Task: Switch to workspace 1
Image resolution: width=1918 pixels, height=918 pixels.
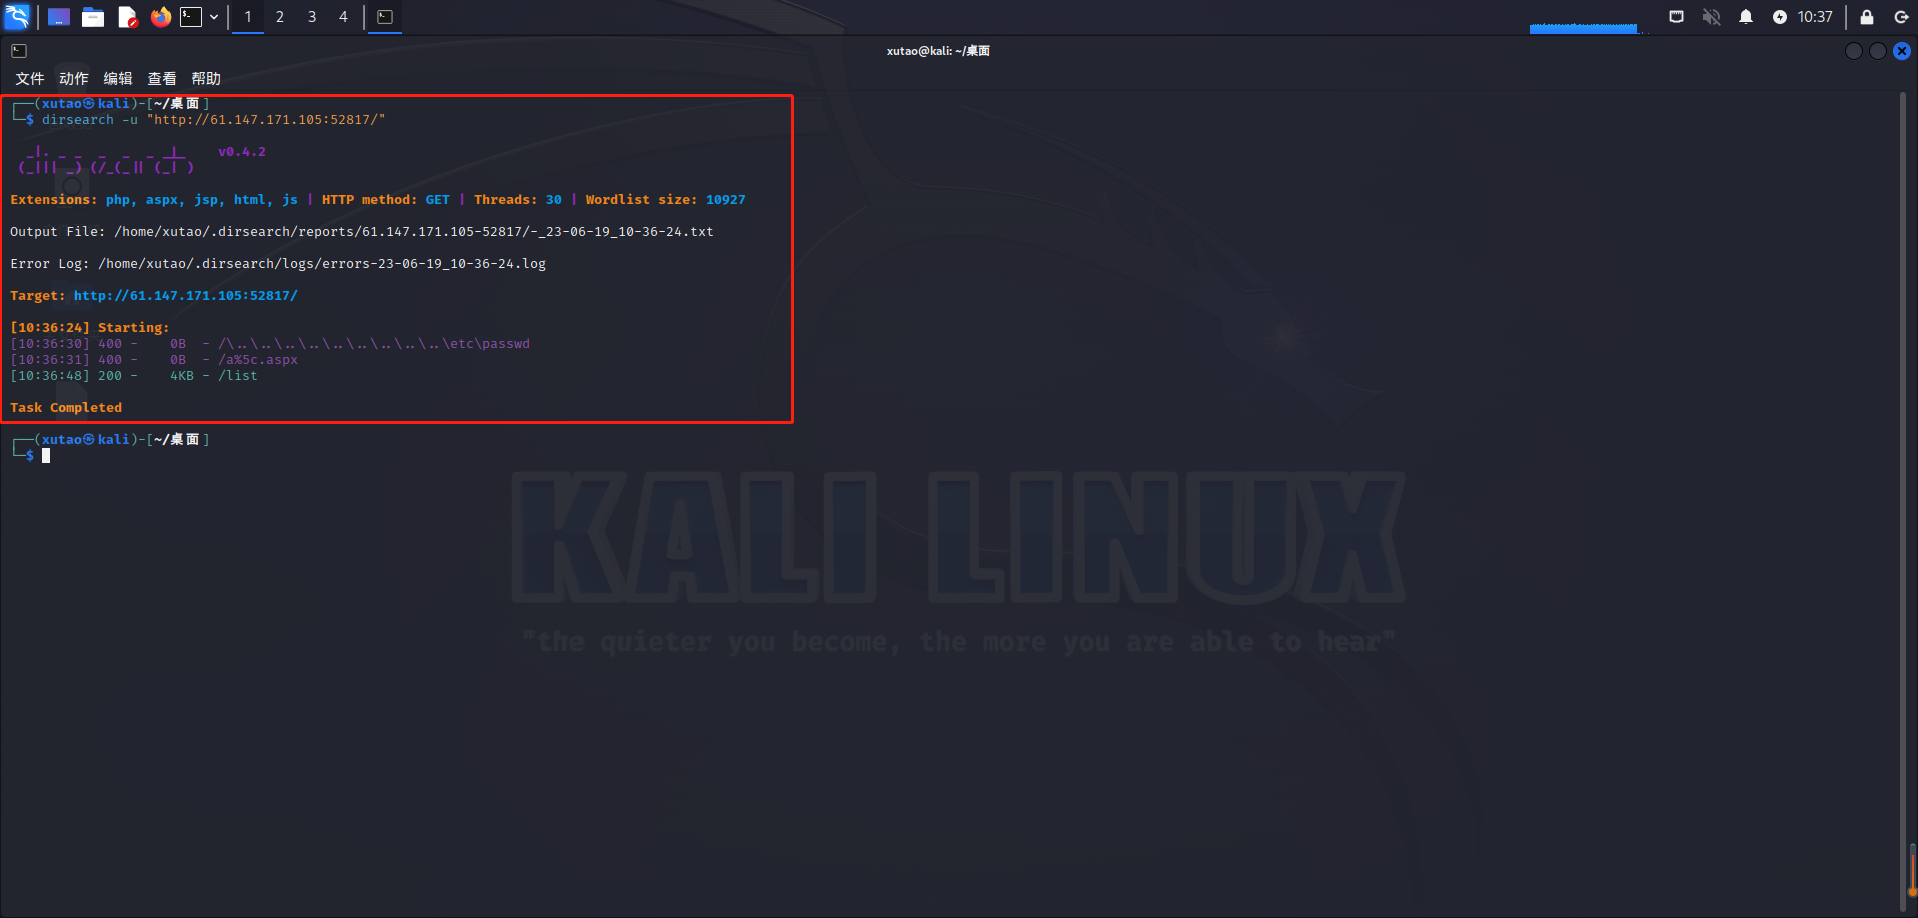Action: tap(248, 17)
